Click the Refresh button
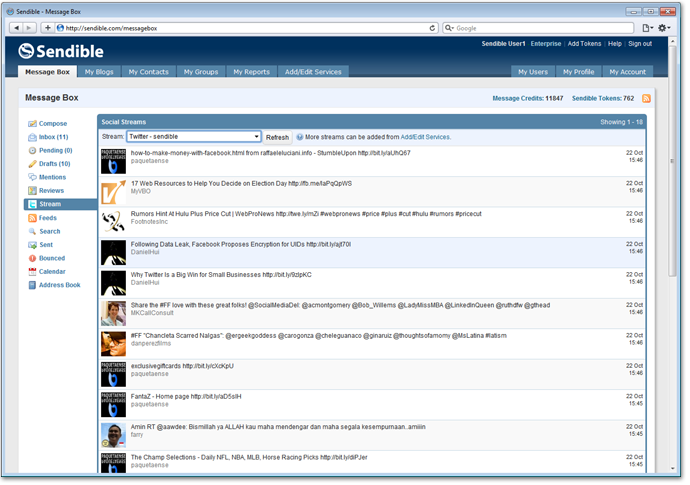The height and width of the screenshot is (485, 690). click(x=277, y=137)
